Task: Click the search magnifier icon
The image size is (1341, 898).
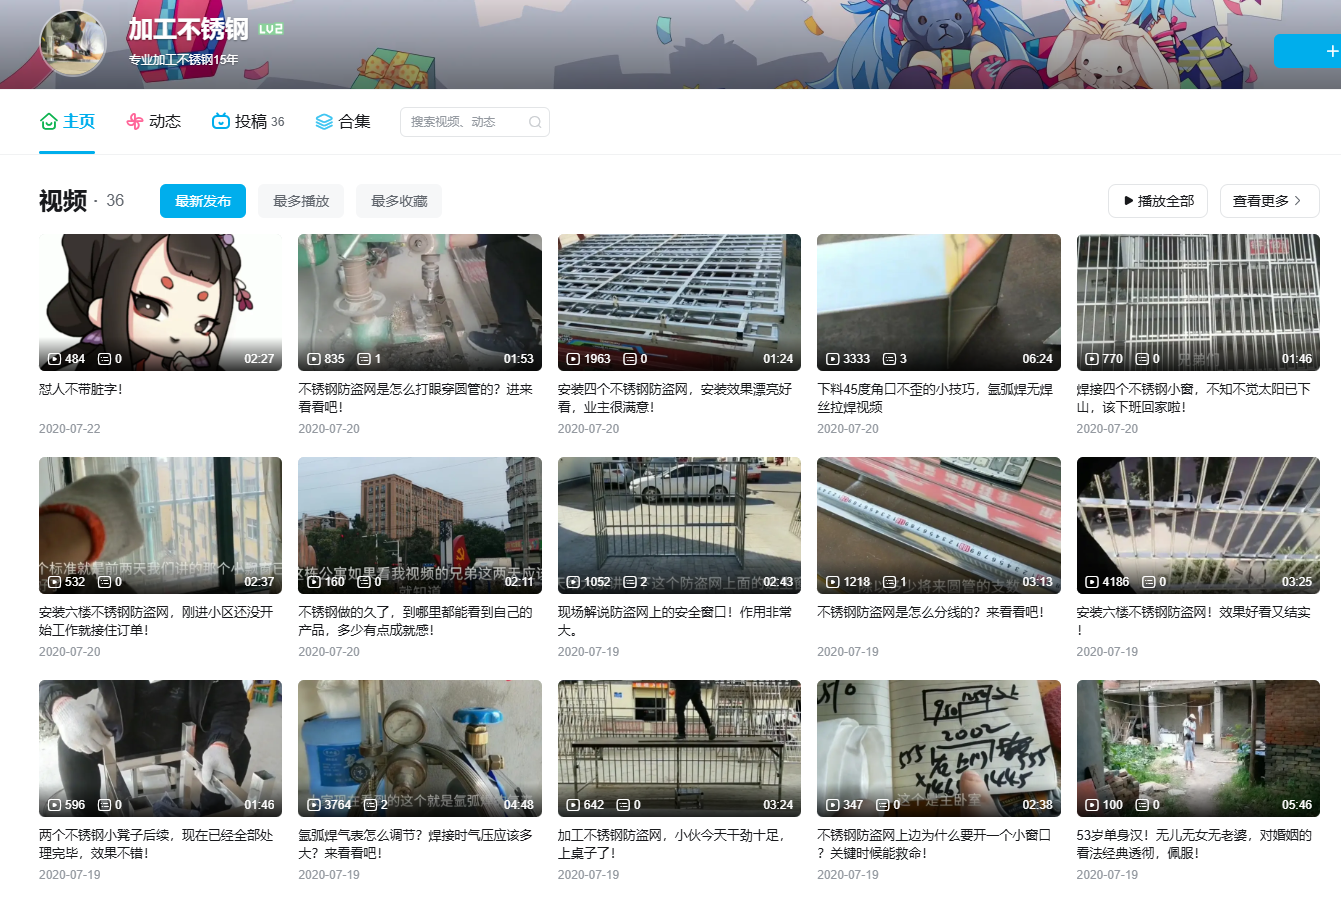Action: (535, 122)
